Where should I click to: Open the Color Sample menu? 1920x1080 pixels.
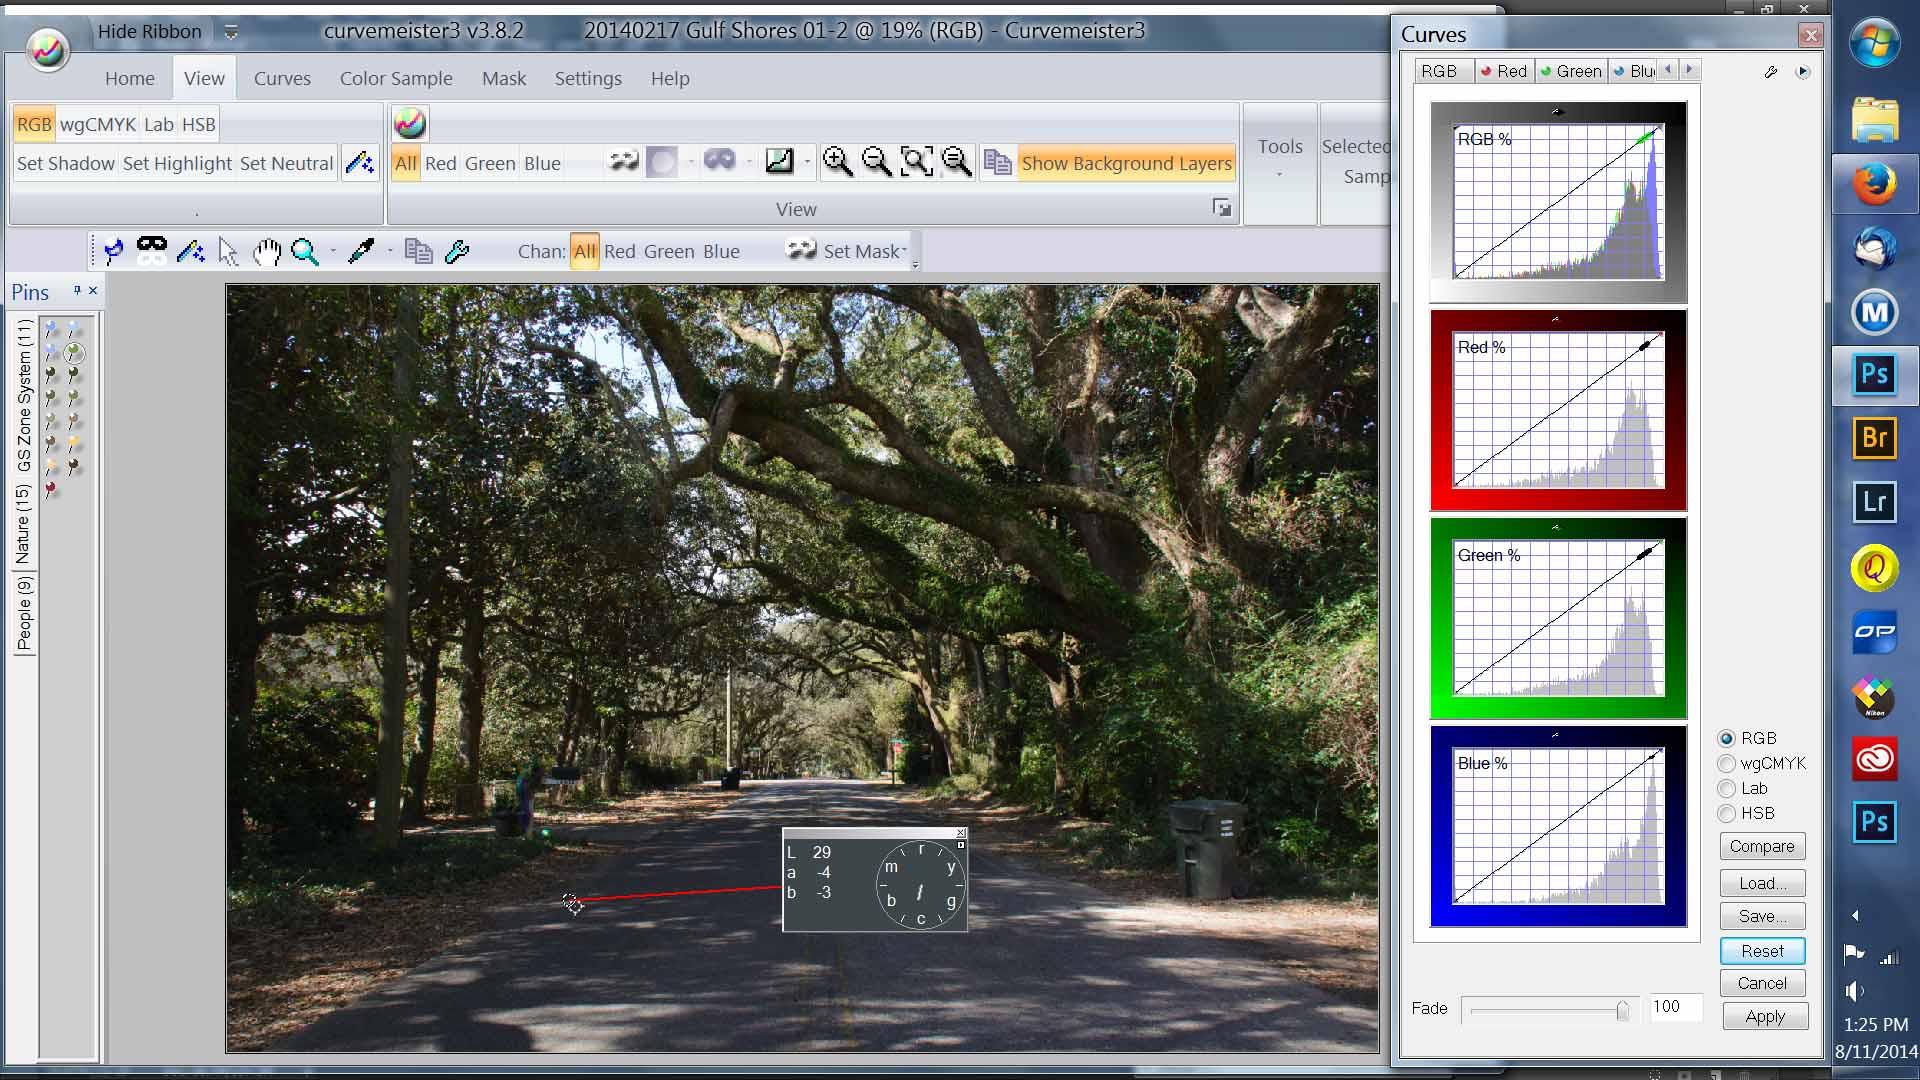coord(396,78)
